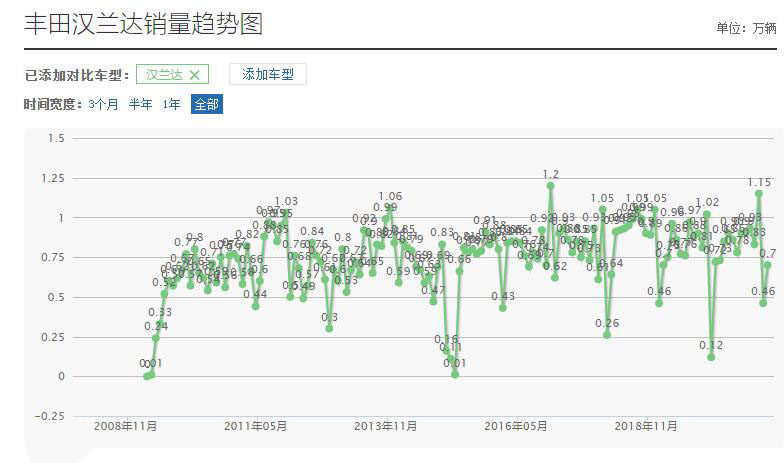Click the 丰田汉兰达销量趋势图 chart title
Image resolution: width=784 pixels, height=463 pixels.
coord(143,24)
